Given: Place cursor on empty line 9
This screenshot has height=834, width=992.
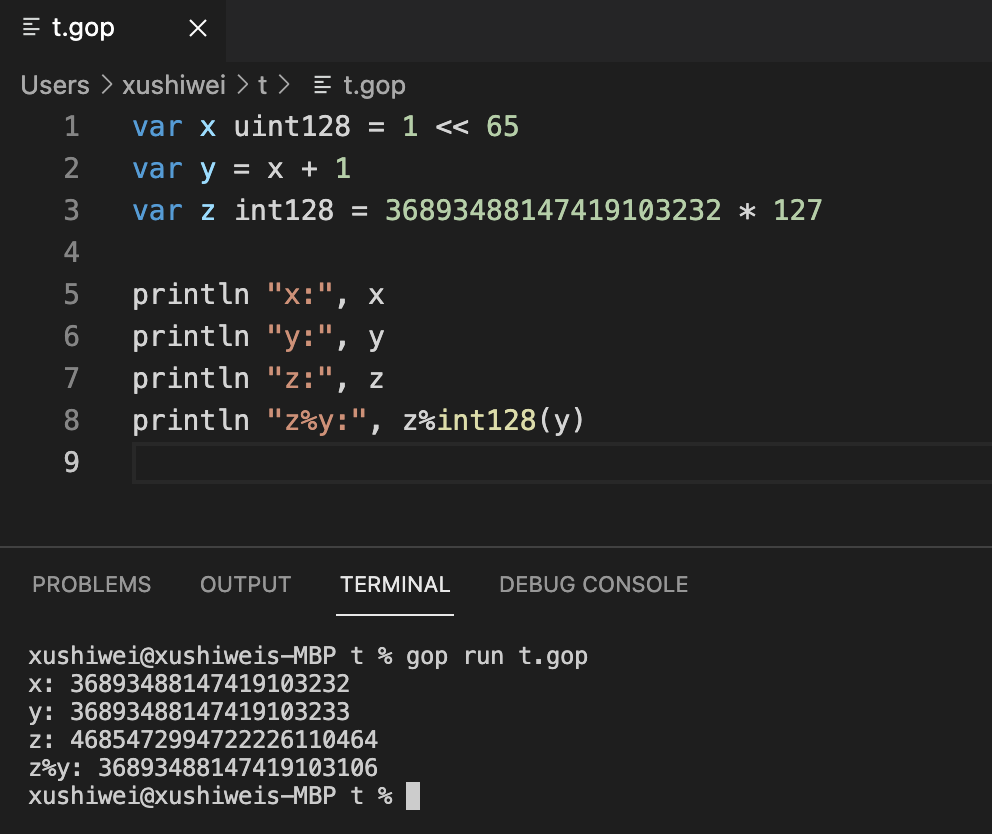Looking at the screenshot, I should coord(562,463).
